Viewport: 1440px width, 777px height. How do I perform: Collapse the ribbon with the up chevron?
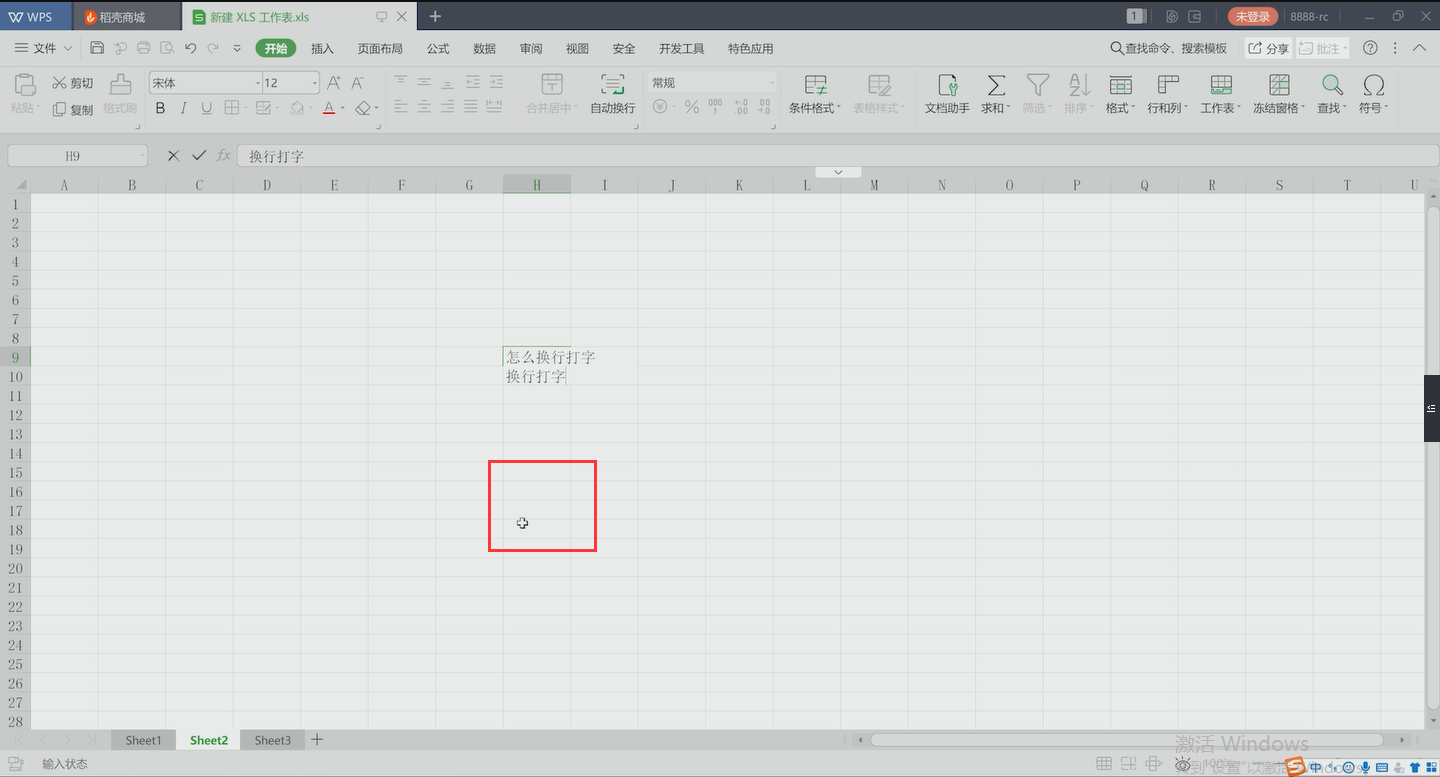[x=1419, y=48]
